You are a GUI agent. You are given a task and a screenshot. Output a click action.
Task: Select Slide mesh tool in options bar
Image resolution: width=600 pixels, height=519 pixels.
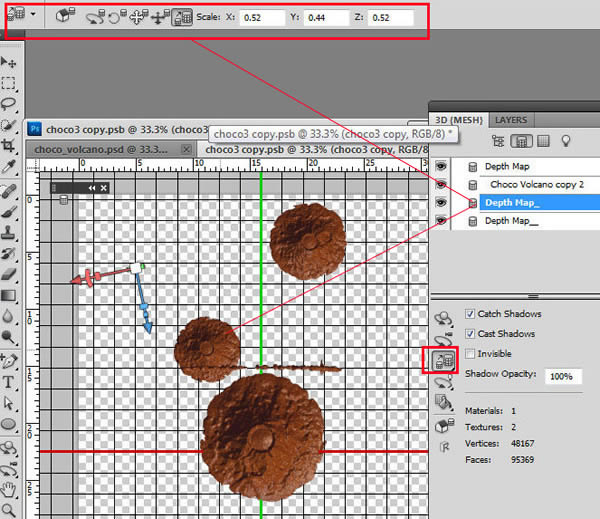[160, 17]
